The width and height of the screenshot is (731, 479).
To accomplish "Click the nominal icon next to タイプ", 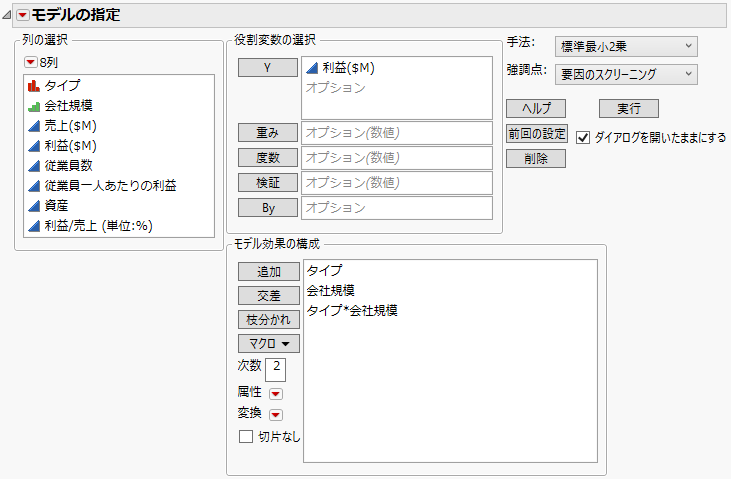I will pyautogui.click(x=34, y=86).
